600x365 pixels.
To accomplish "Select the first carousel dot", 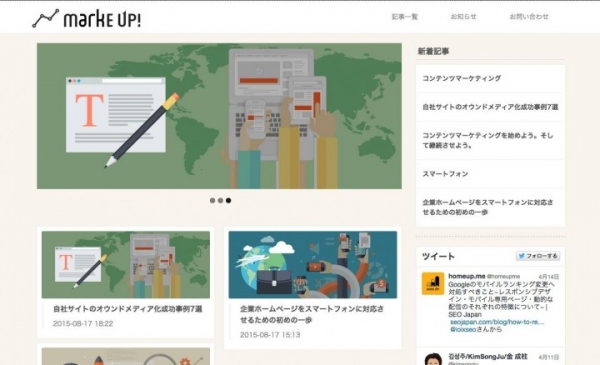I will [212, 200].
